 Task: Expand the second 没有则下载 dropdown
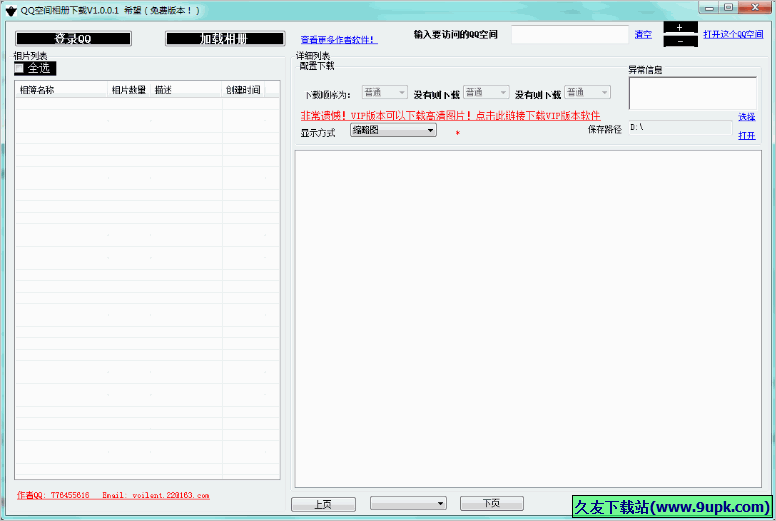point(587,92)
